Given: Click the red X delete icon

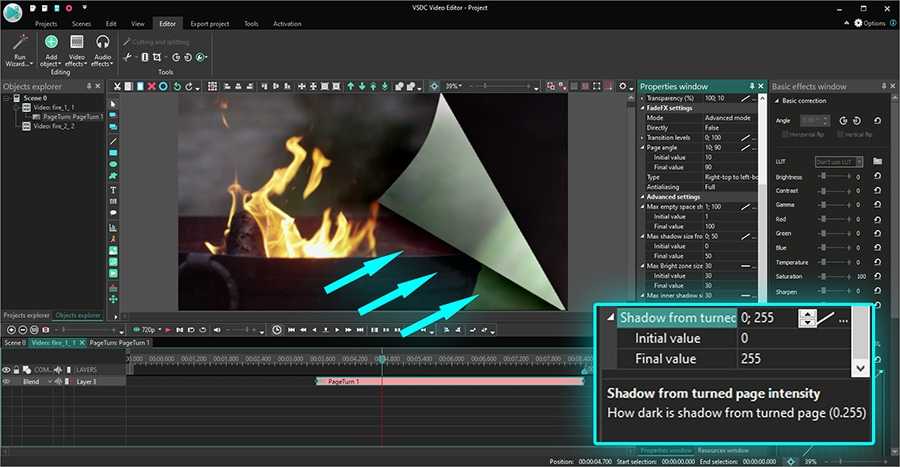Looking at the screenshot, I should (x=151, y=87).
